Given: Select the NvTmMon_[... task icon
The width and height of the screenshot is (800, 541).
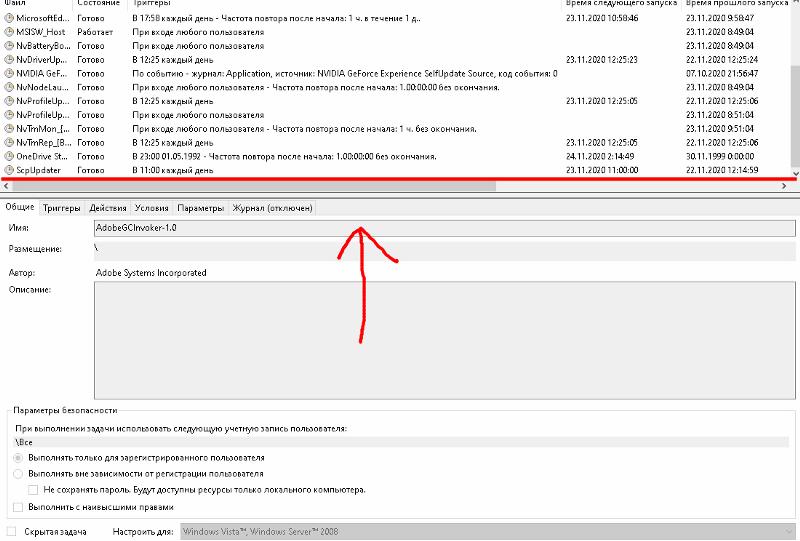Looking at the screenshot, I should 9,129.
